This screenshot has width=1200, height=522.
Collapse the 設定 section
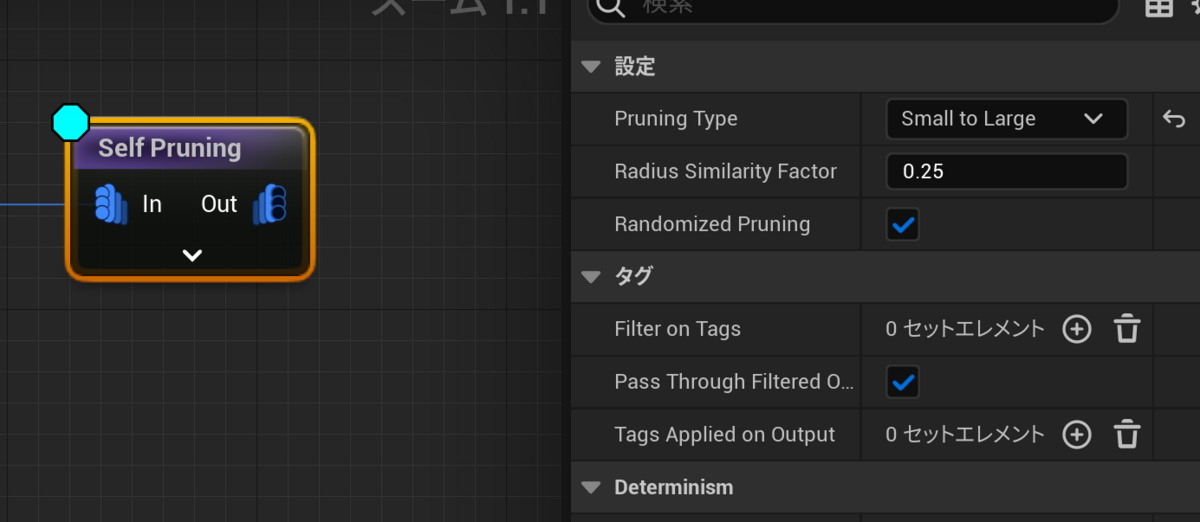[591, 67]
